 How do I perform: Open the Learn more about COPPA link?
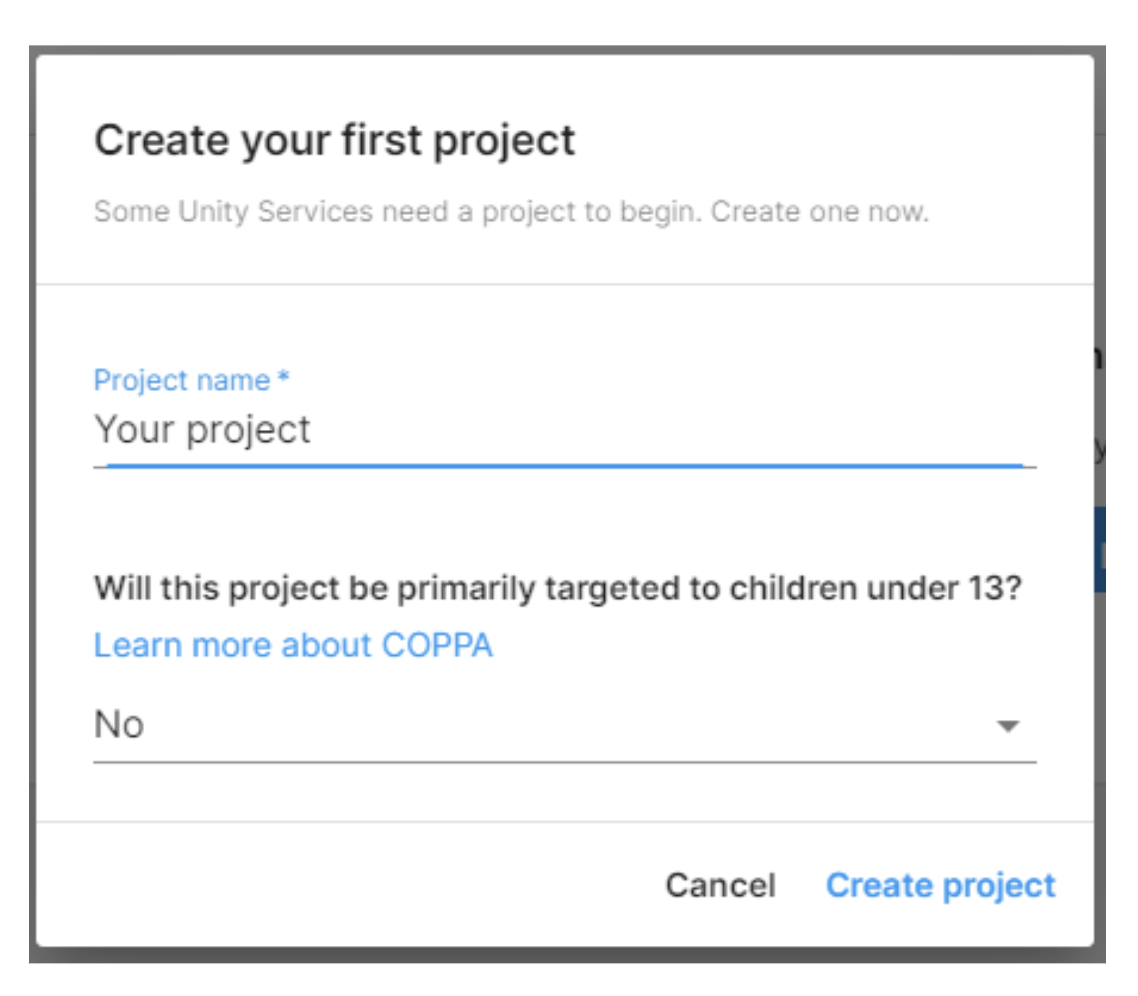(x=293, y=645)
